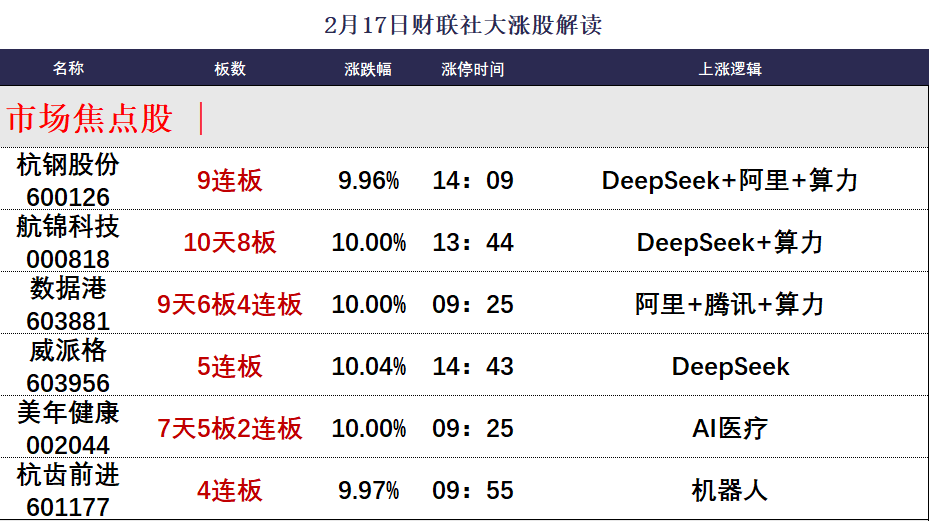Click the 机器人 logic cell
The image size is (932, 521).
point(730,491)
